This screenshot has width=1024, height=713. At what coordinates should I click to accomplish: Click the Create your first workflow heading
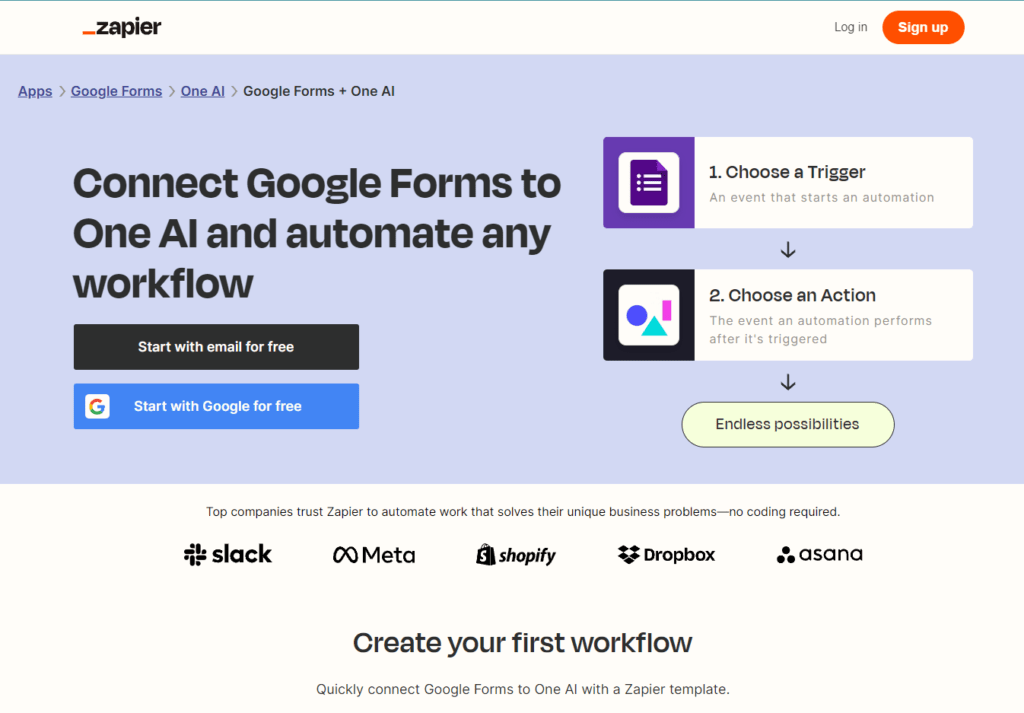[522, 642]
